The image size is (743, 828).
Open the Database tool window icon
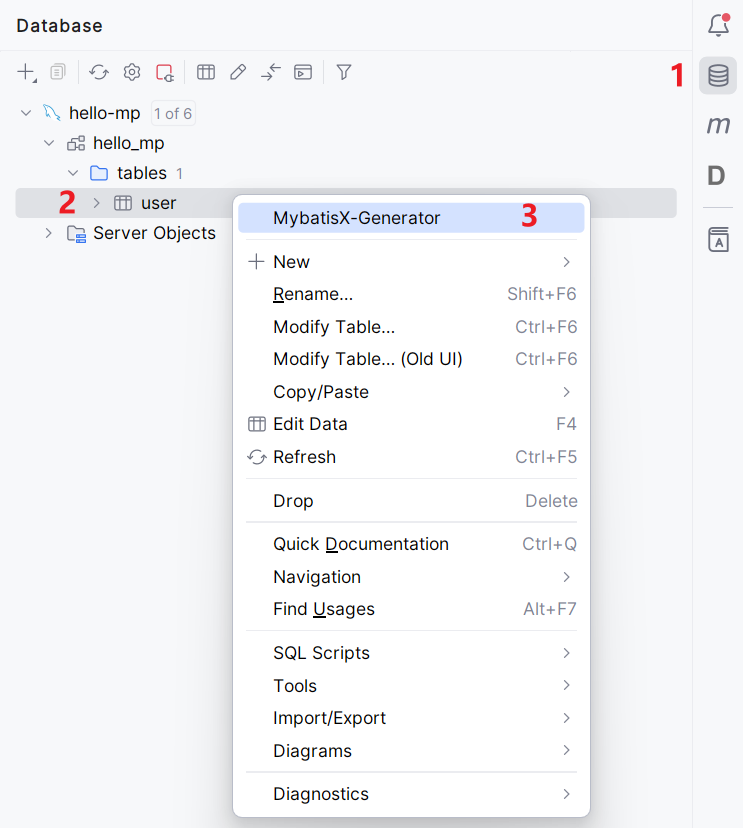coord(717,76)
